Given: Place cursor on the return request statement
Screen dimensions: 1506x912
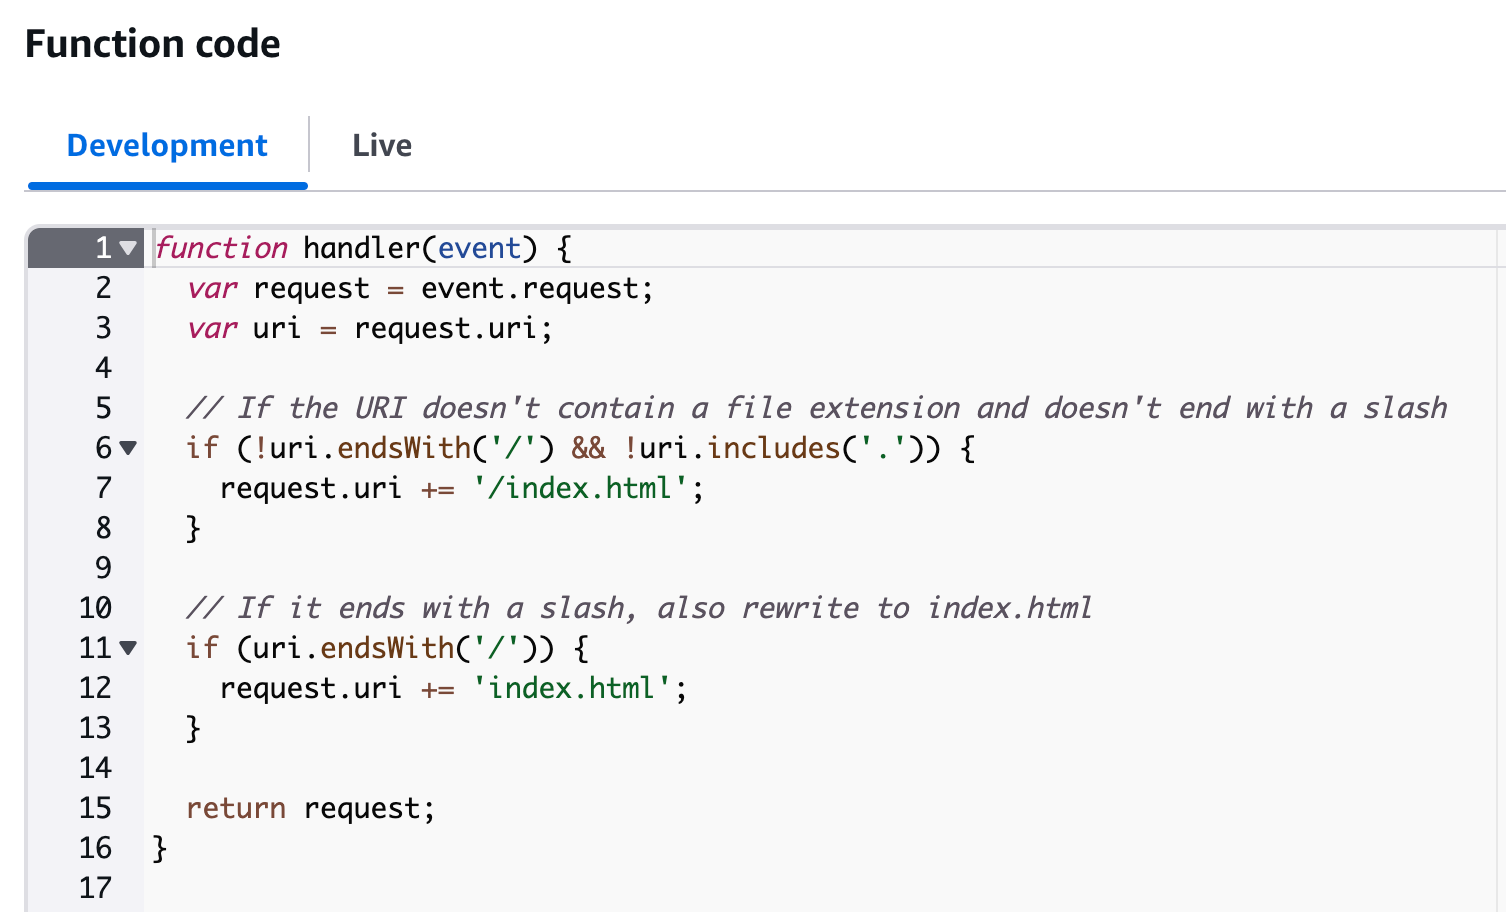Looking at the screenshot, I should point(310,808).
